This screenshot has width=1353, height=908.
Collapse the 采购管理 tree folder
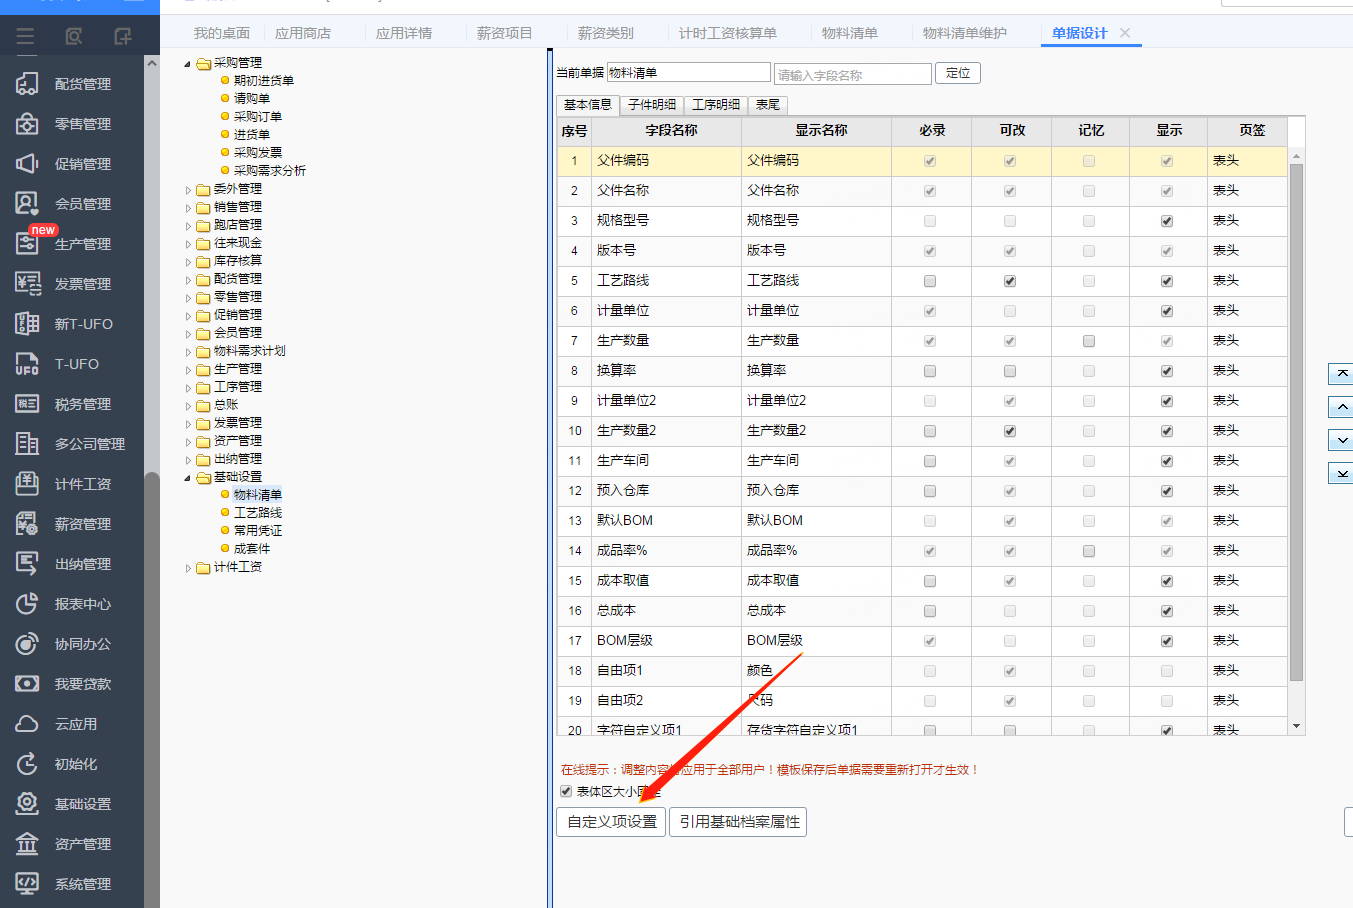point(187,63)
